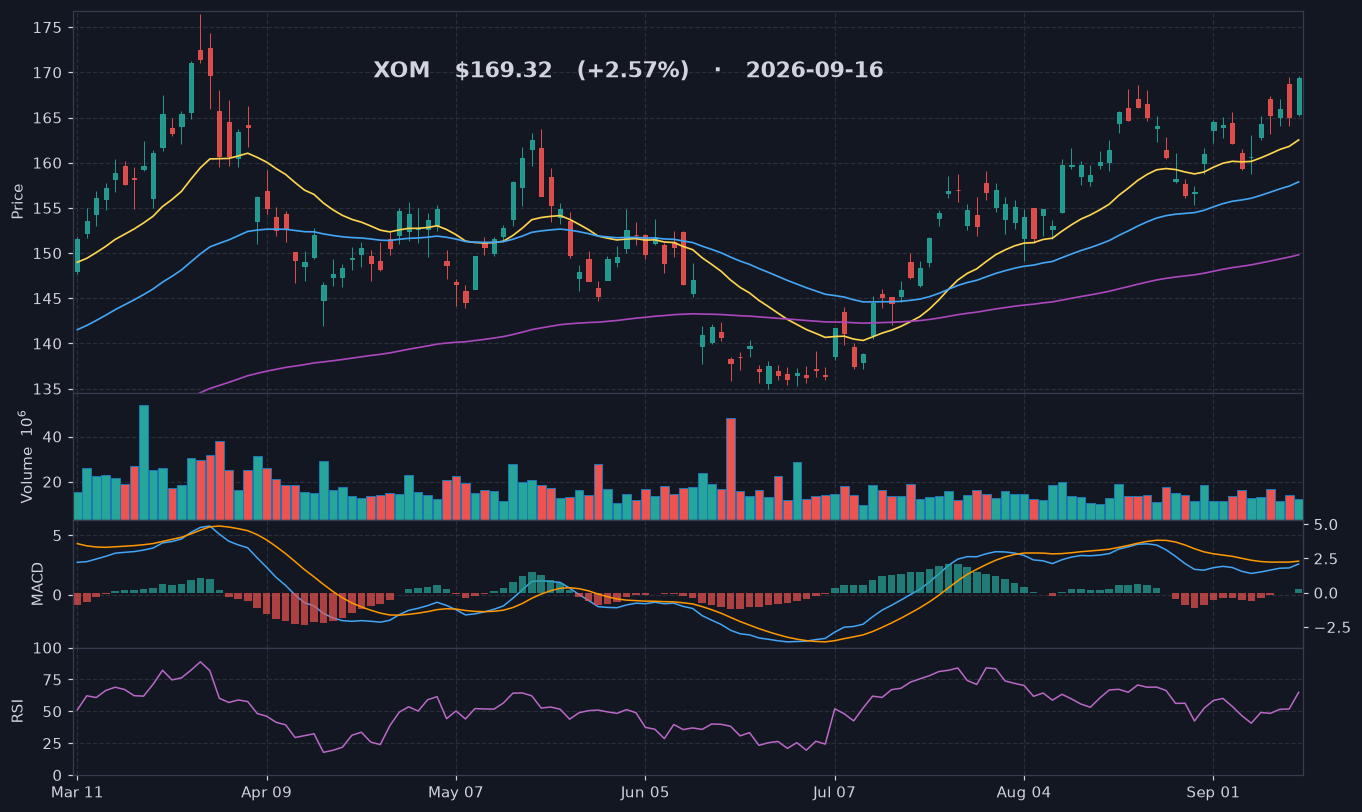
Task: Click the 100 tick on the RSI axis
Action: pos(49,649)
